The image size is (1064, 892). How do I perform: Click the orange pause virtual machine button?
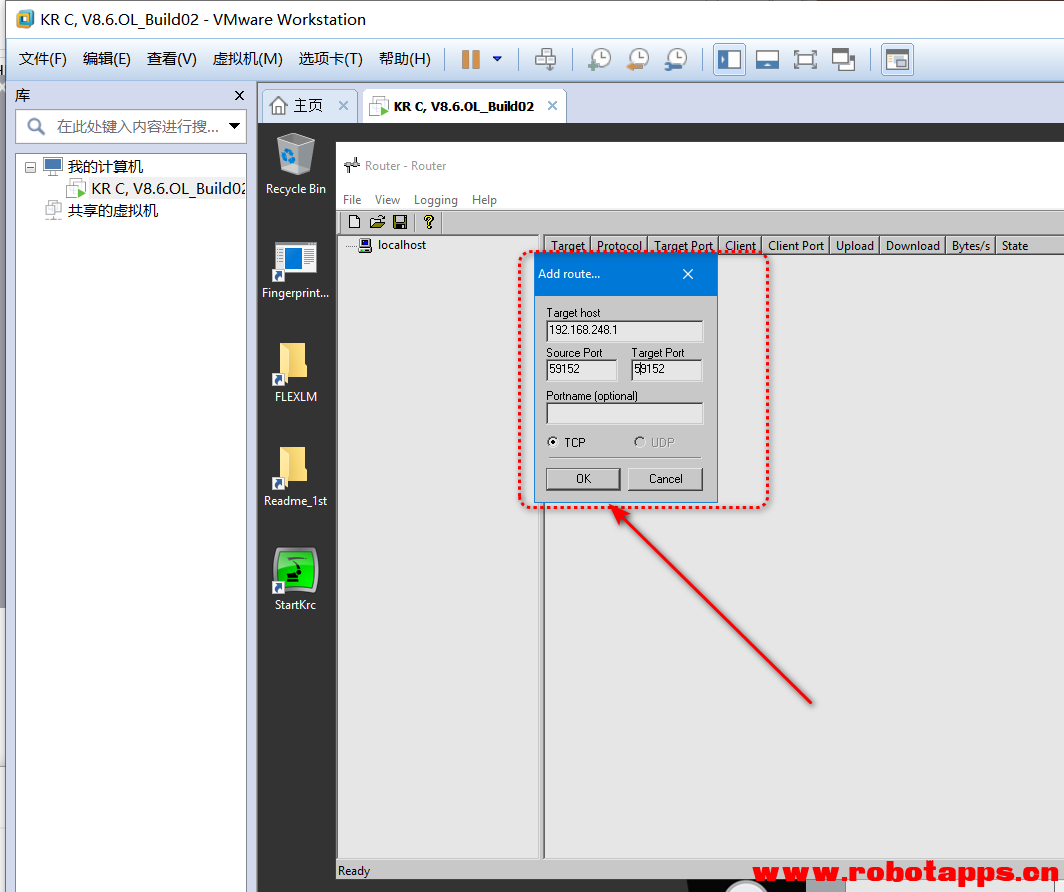(x=471, y=60)
